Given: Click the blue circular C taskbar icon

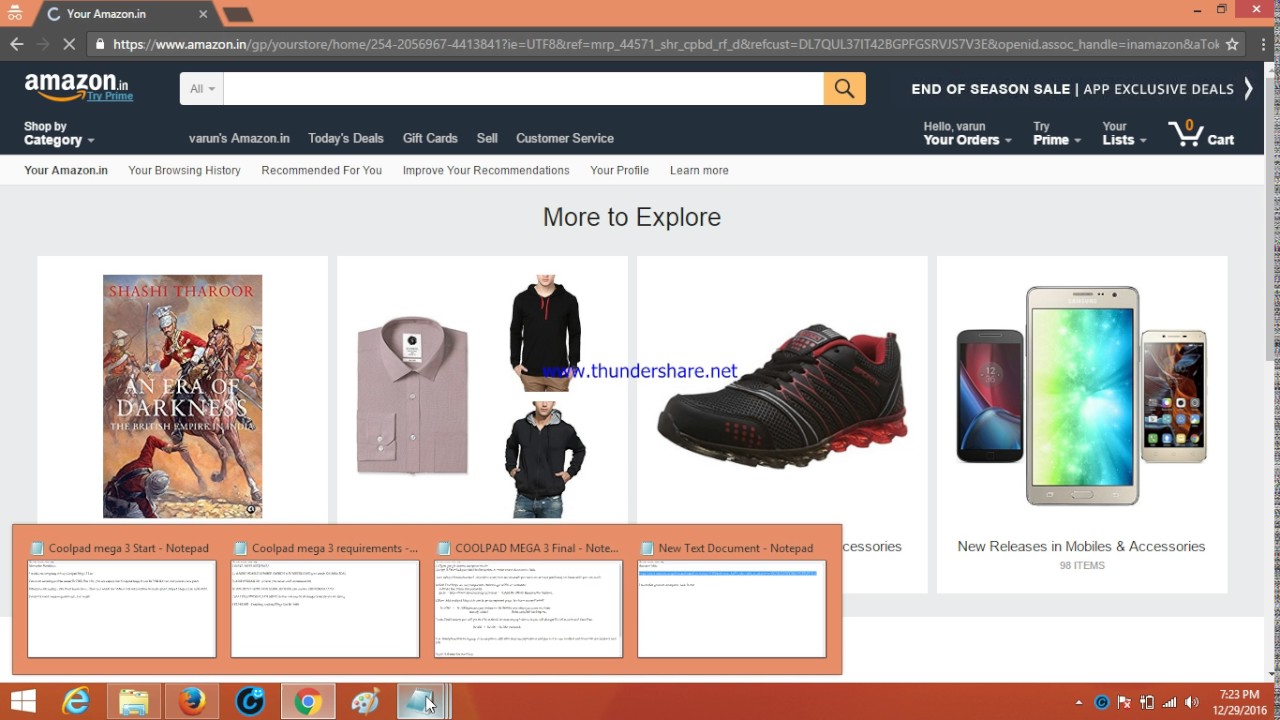Looking at the screenshot, I should point(250,702).
